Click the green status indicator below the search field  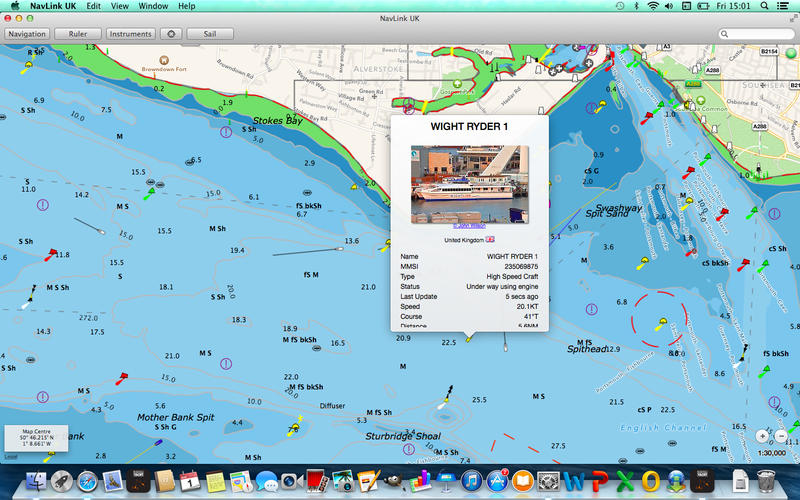791,53
